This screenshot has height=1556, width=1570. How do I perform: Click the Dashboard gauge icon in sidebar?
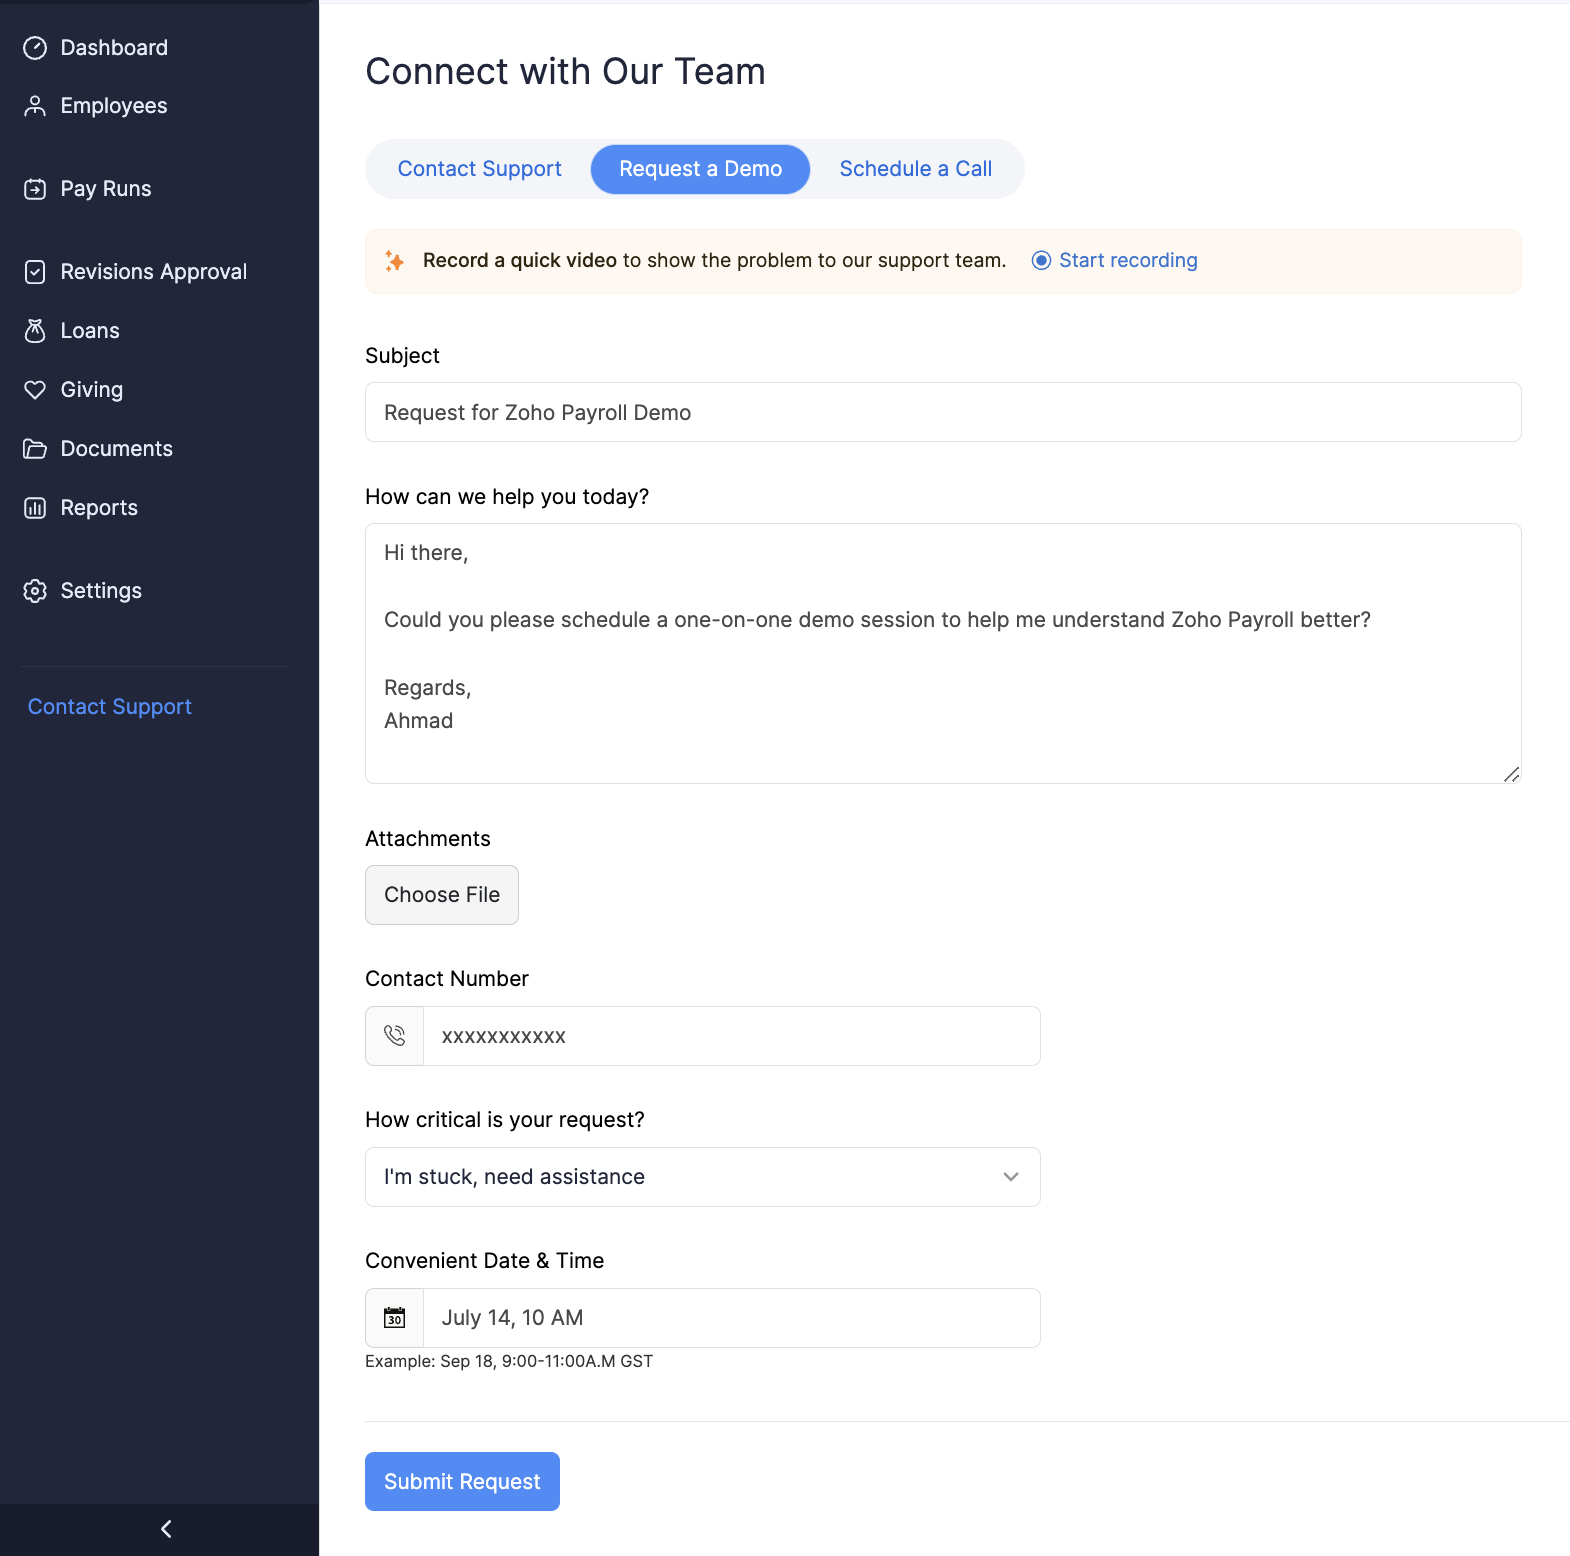tap(35, 48)
